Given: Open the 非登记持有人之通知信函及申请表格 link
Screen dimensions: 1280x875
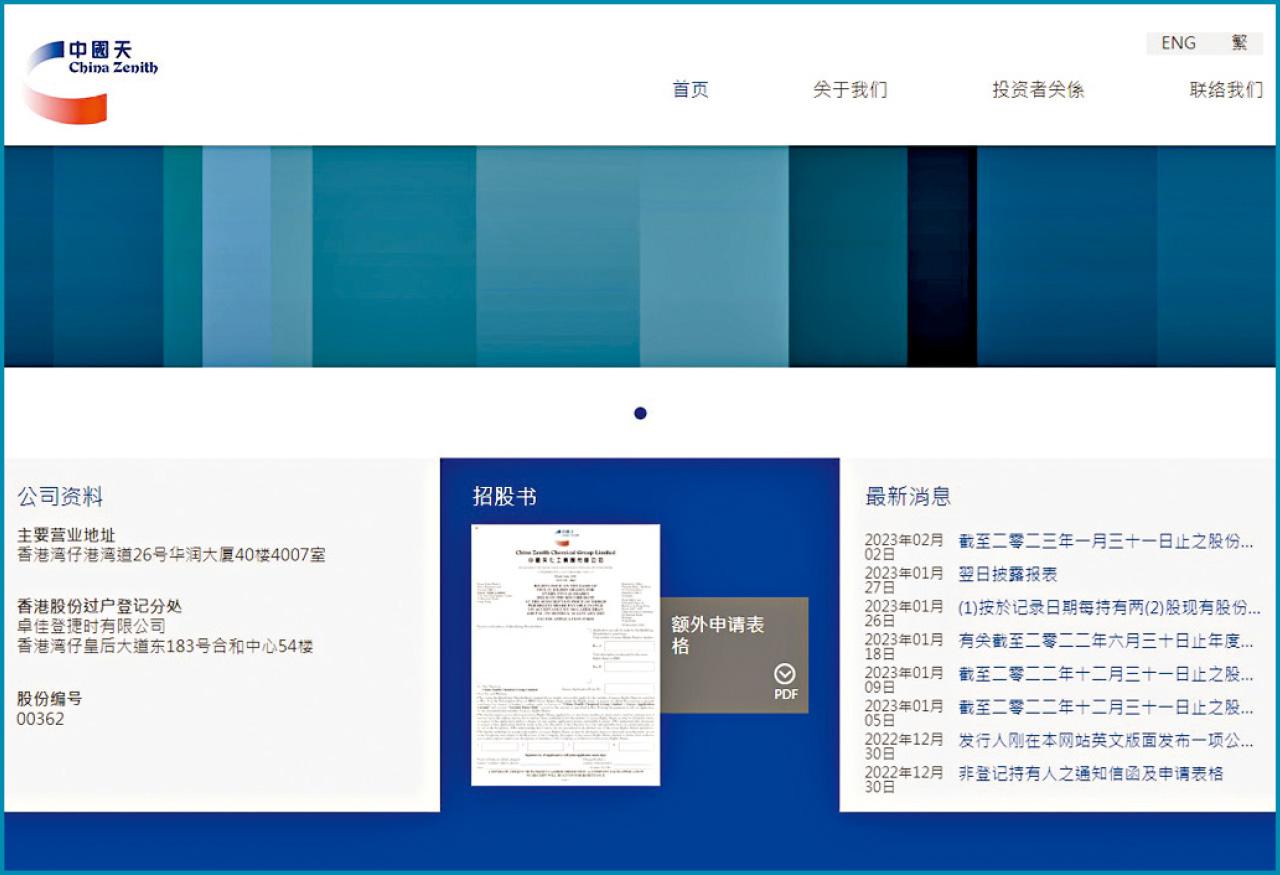Looking at the screenshot, I should 1090,774.
